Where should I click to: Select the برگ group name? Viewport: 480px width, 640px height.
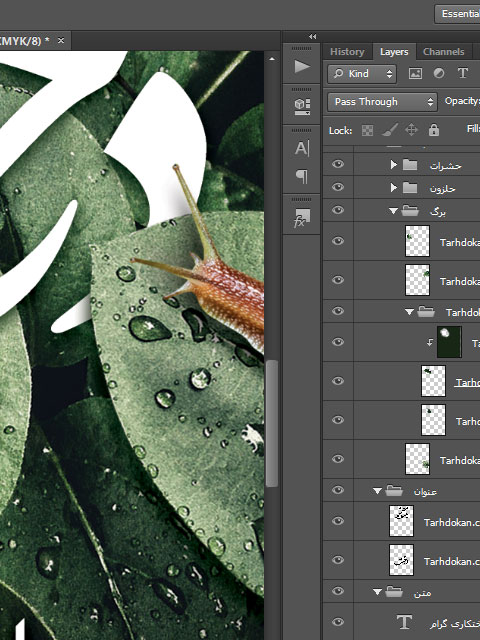[438, 212]
